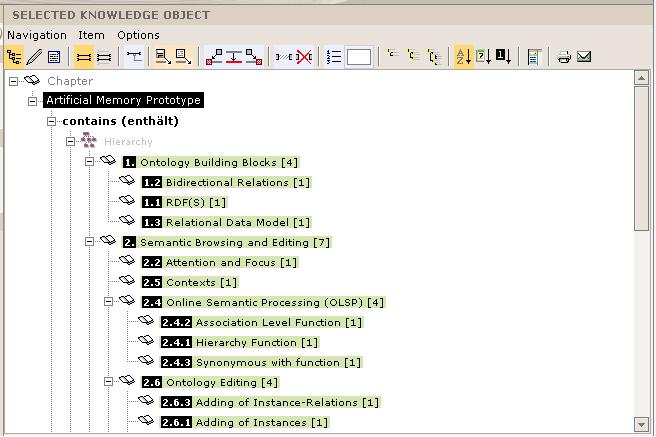Viewport: 656px width, 437px height.
Task: Click the link-to-upper-right relation icon
Action: pyautogui.click(x=214, y=56)
